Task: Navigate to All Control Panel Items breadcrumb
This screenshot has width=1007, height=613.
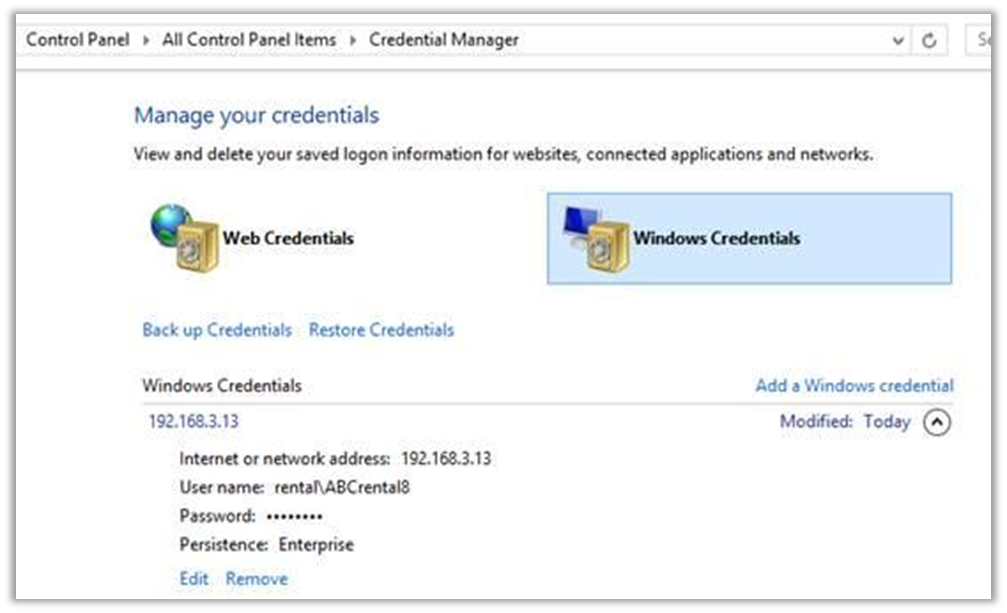Action: 249,40
